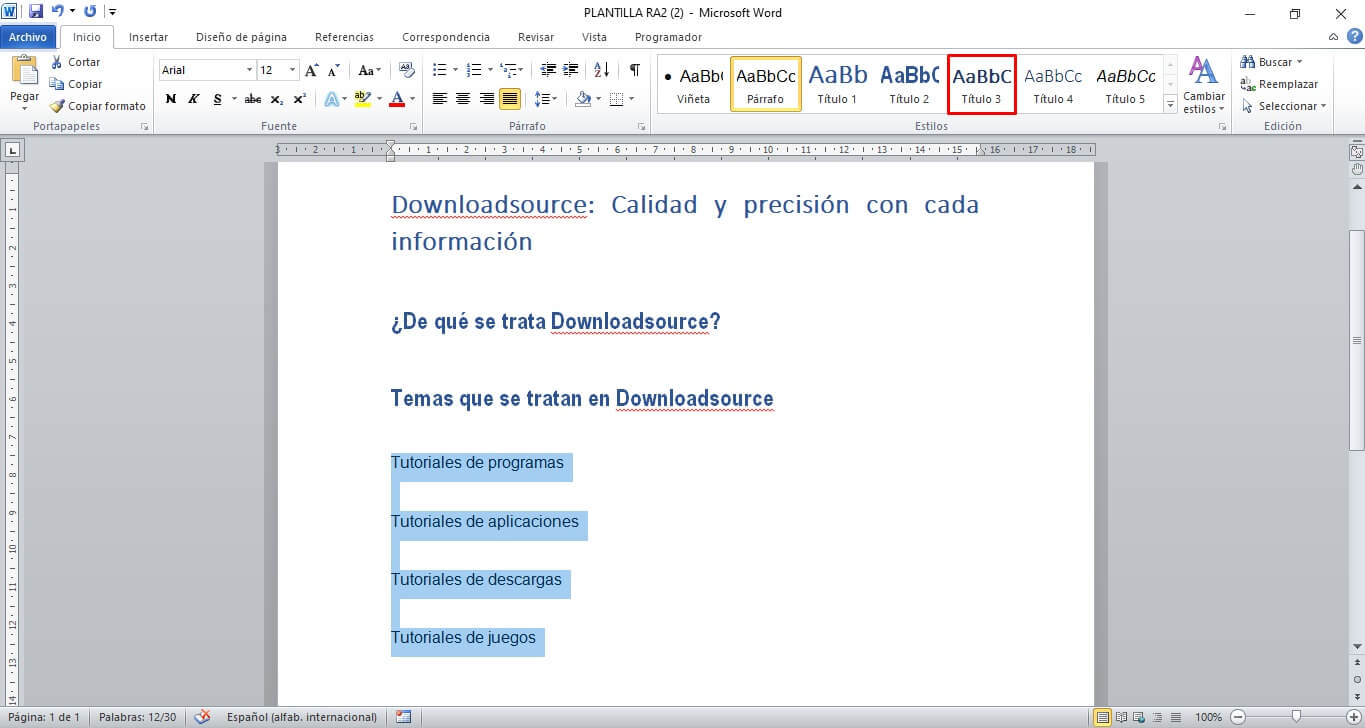Apply the Título 3 style

click(x=981, y=84)
